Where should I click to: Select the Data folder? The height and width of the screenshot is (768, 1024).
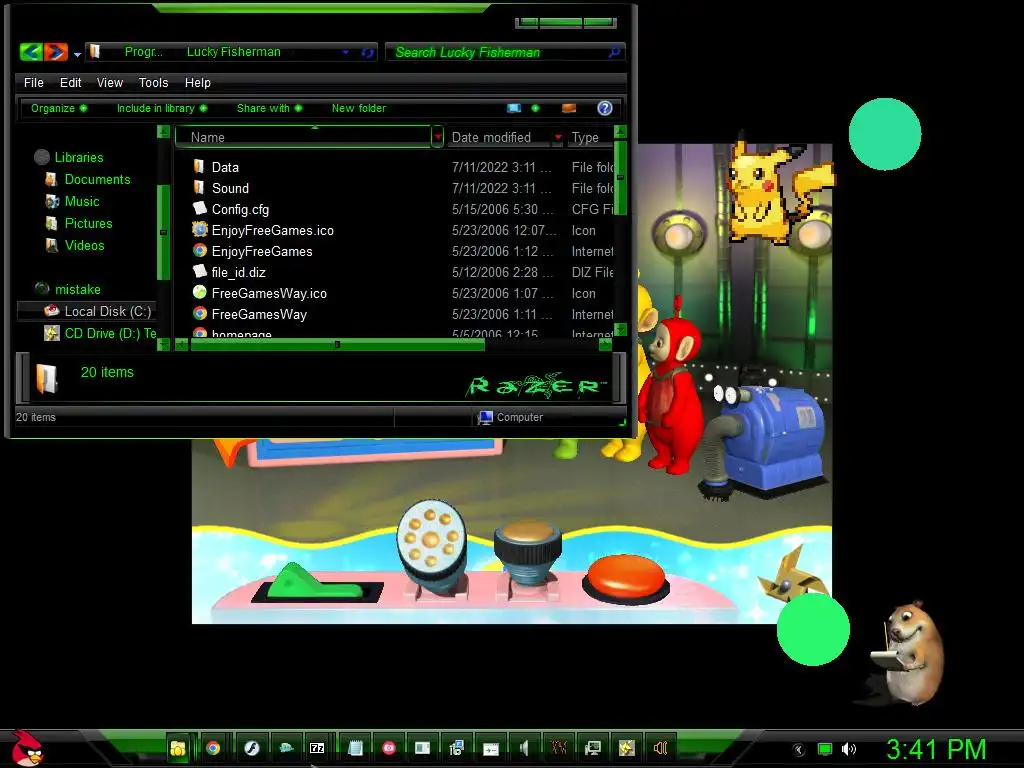click(225, 167)
